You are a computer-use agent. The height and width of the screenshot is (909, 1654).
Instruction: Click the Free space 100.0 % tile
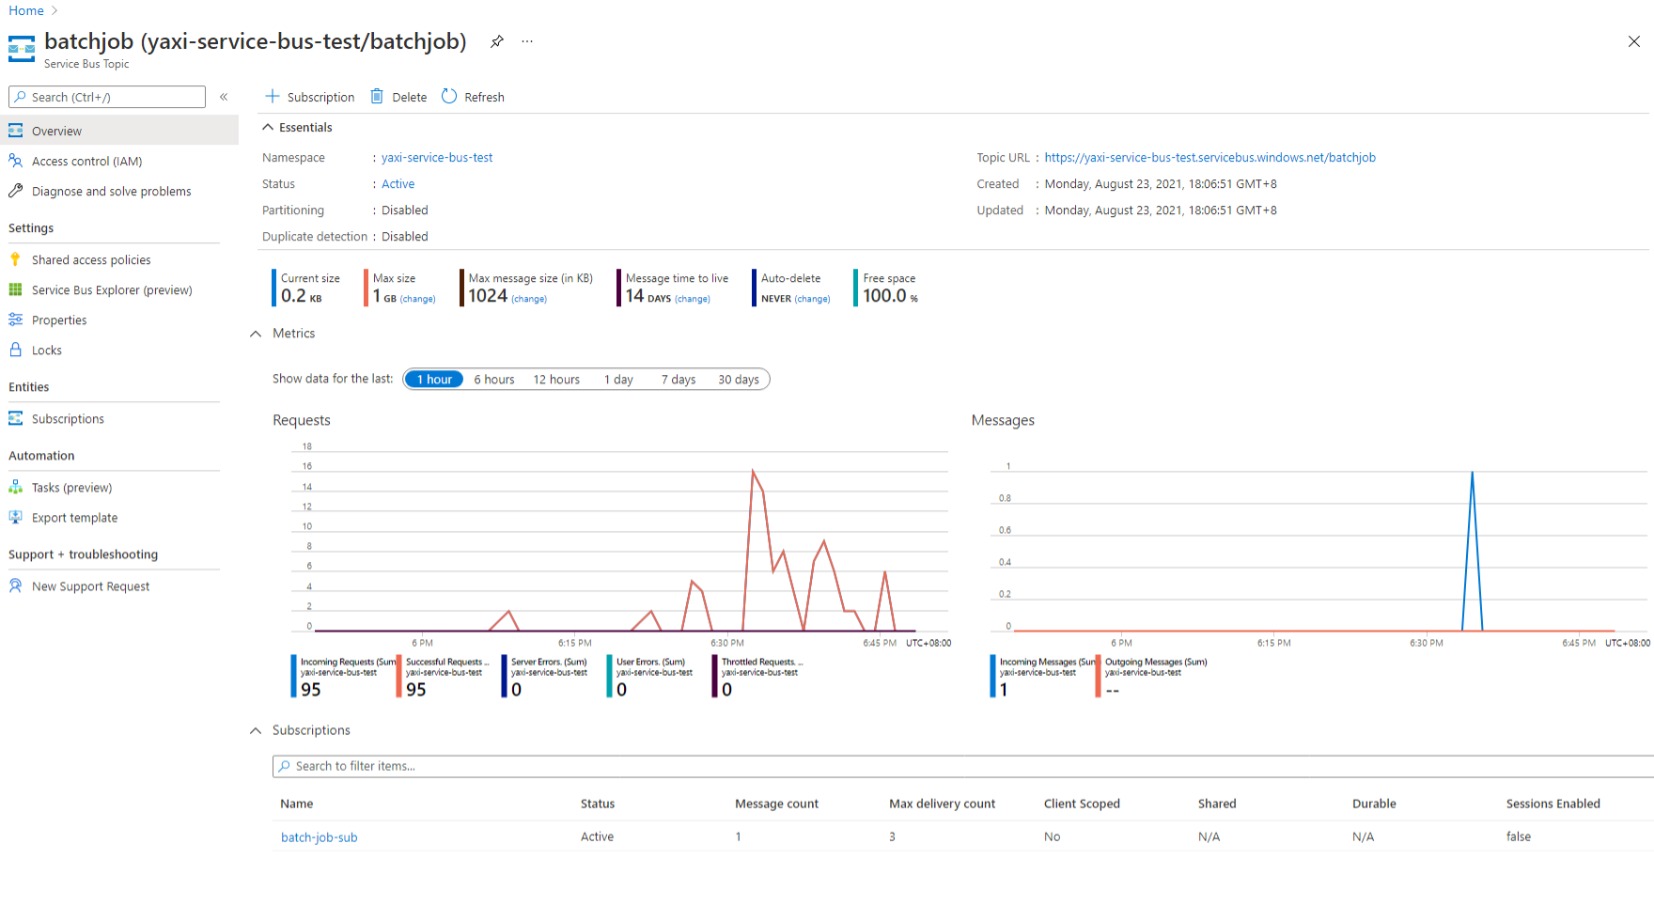tap(886, 288)
